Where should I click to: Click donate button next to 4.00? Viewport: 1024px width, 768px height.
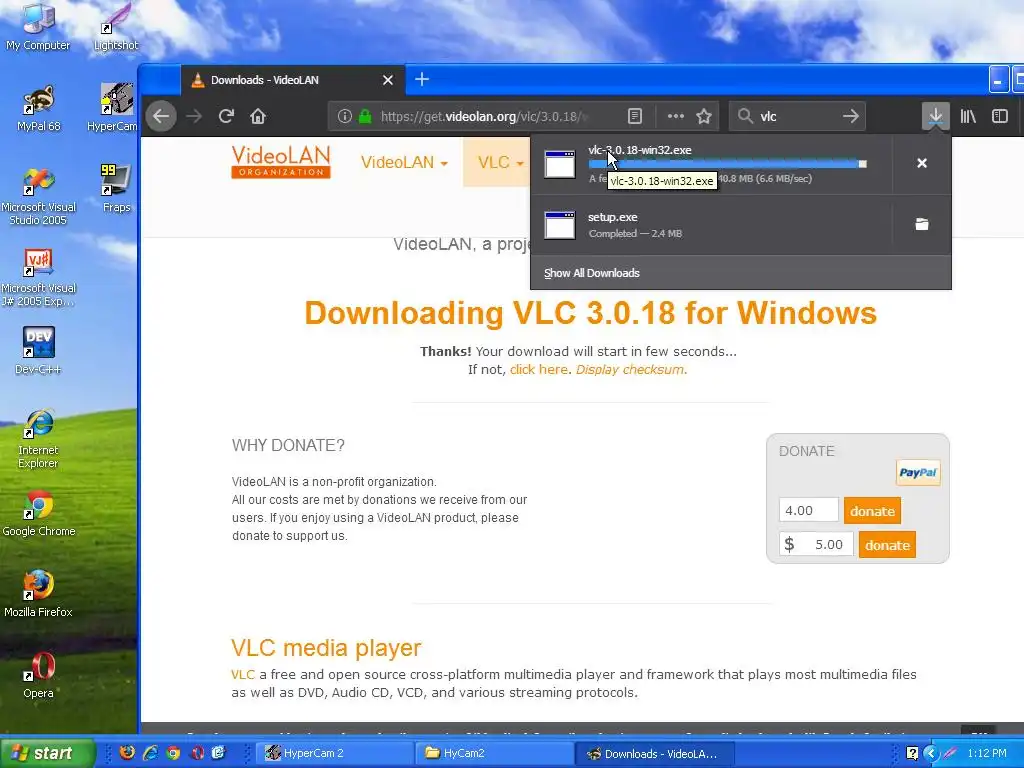click(872, 511)
